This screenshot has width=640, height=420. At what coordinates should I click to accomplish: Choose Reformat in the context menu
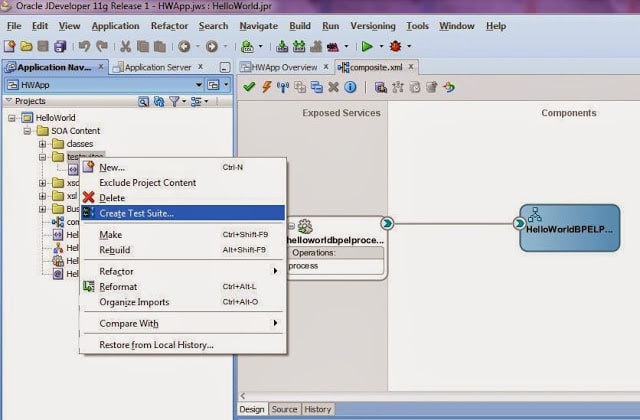click(183, 287)
